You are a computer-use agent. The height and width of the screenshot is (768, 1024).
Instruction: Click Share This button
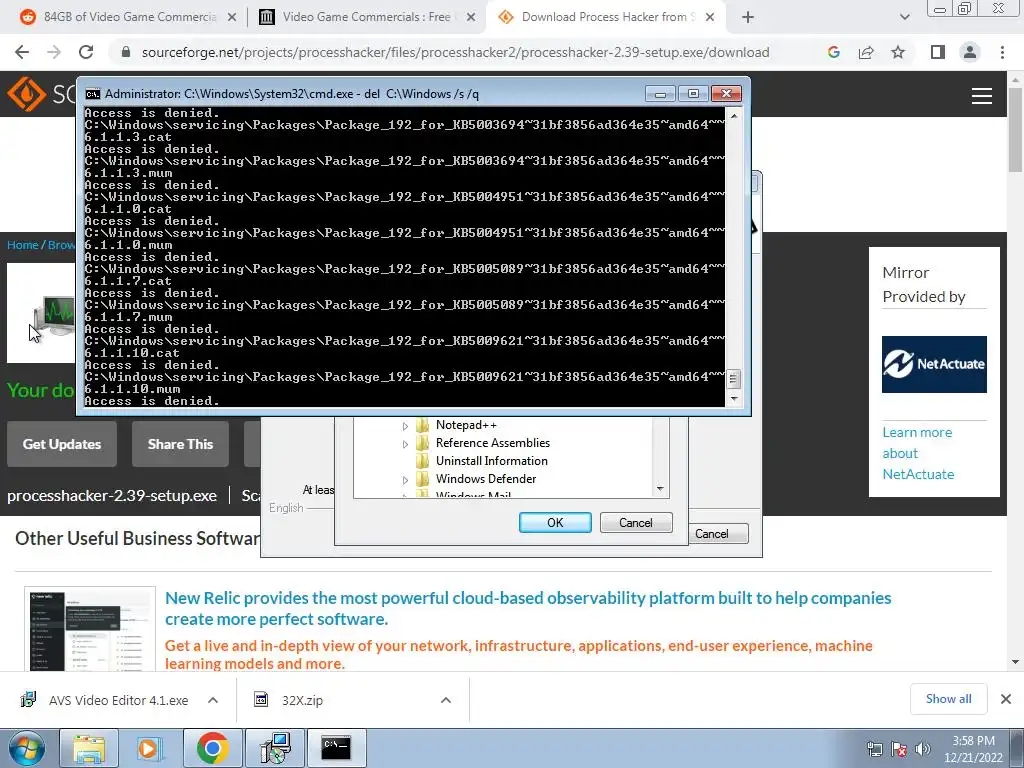(x=180, y=444)
